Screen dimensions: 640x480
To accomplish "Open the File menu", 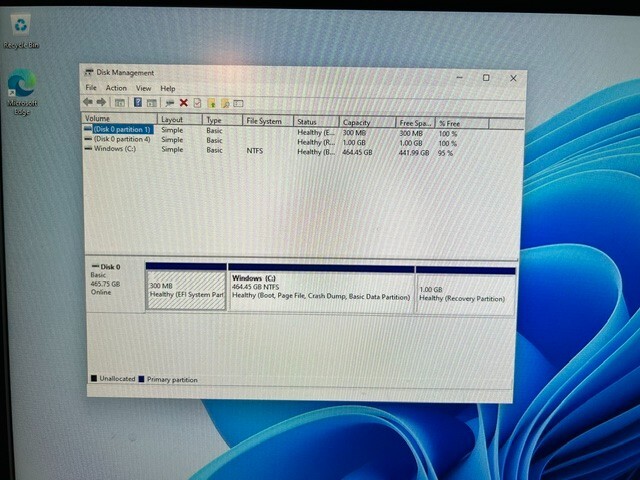I will [x=91, y=87].
